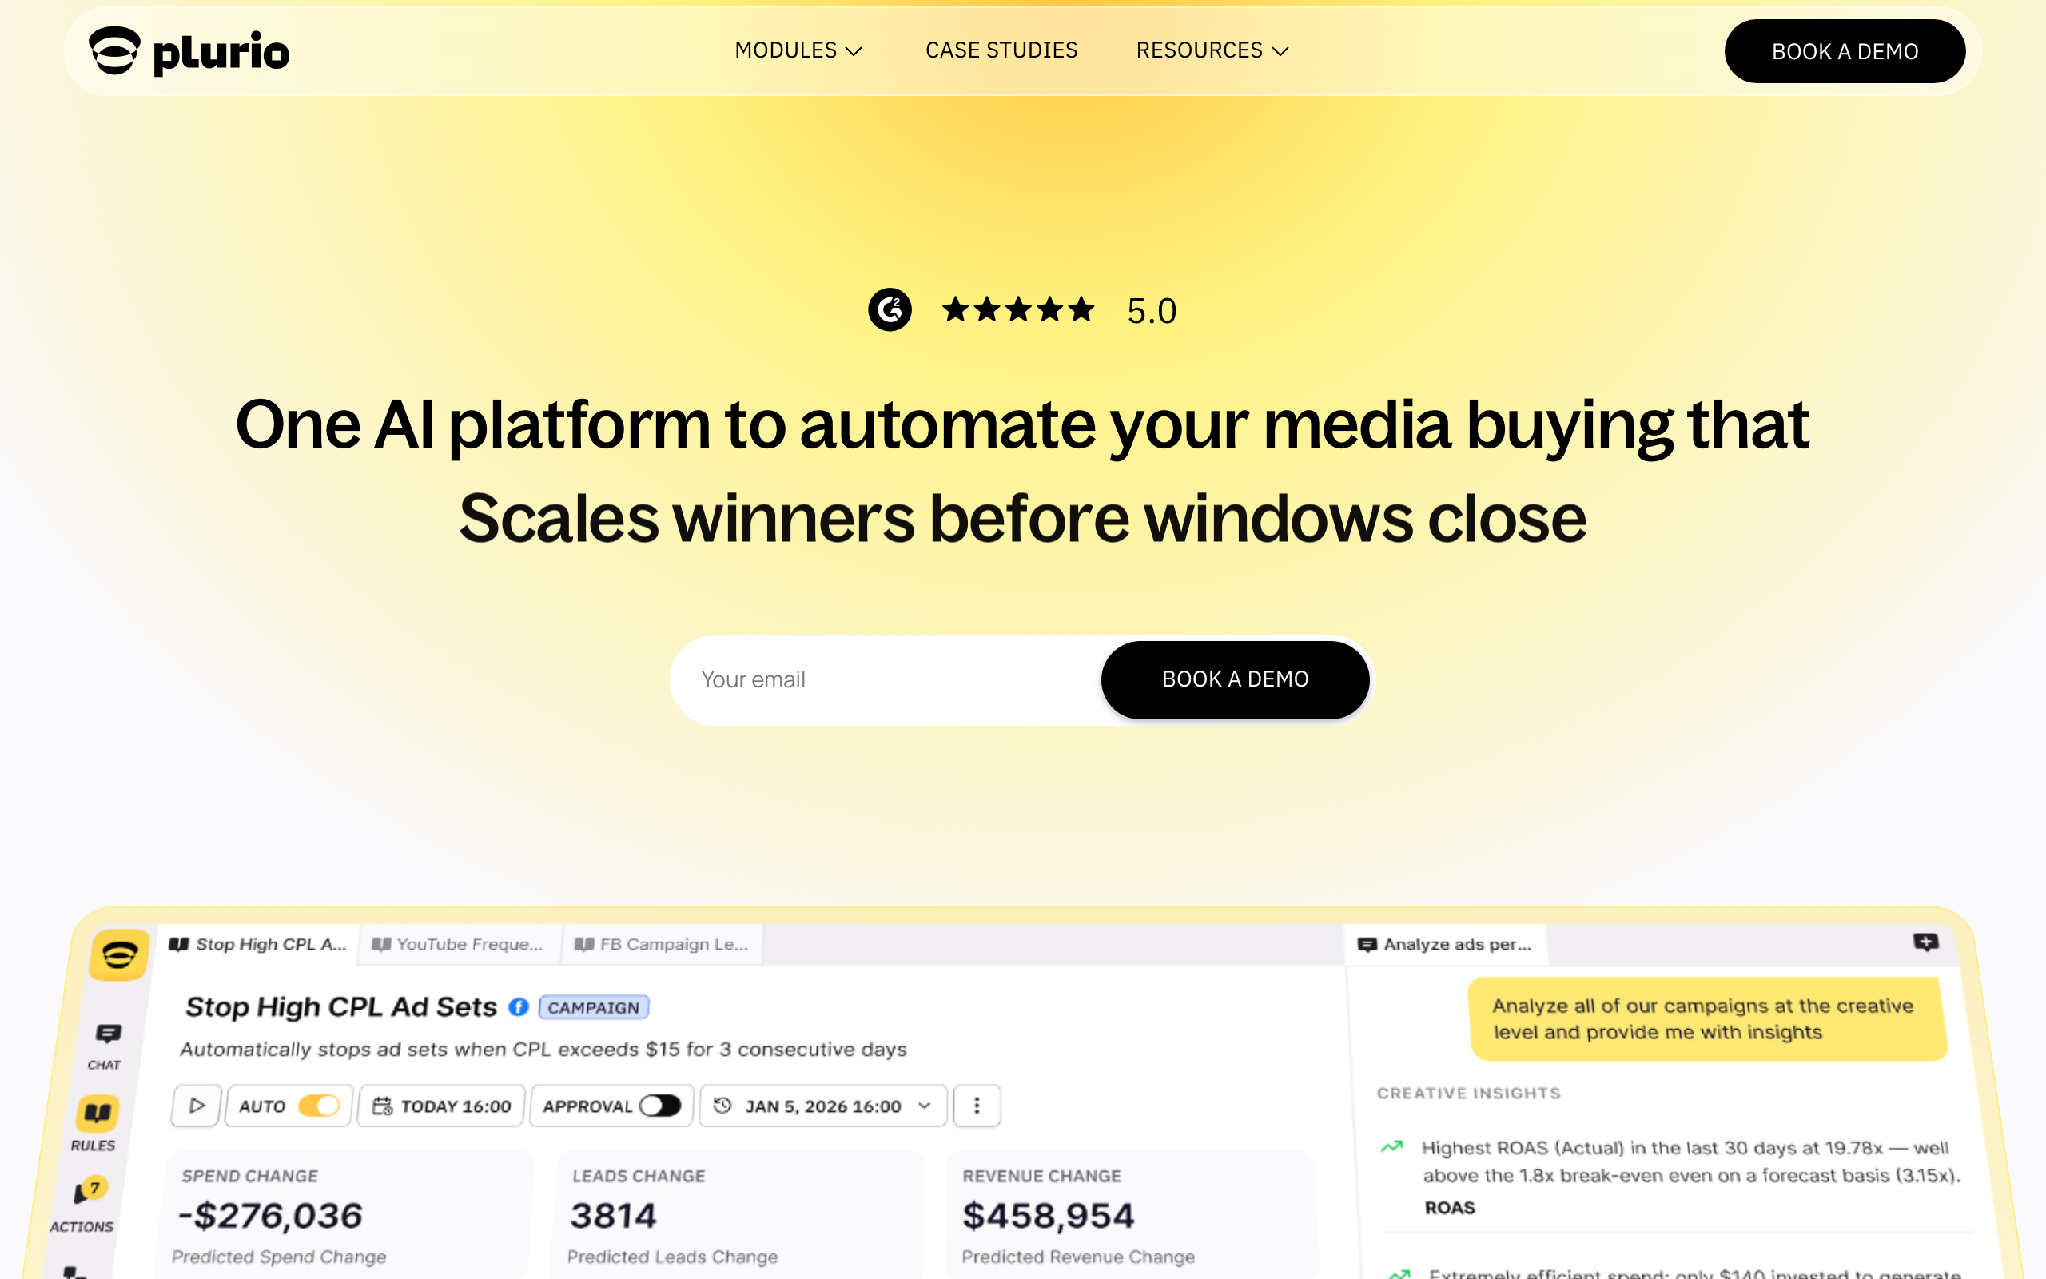Click the CREATIVE INSIGHTS heading
This screenshot has width=2046, height=1279.
(1468, 1093)
